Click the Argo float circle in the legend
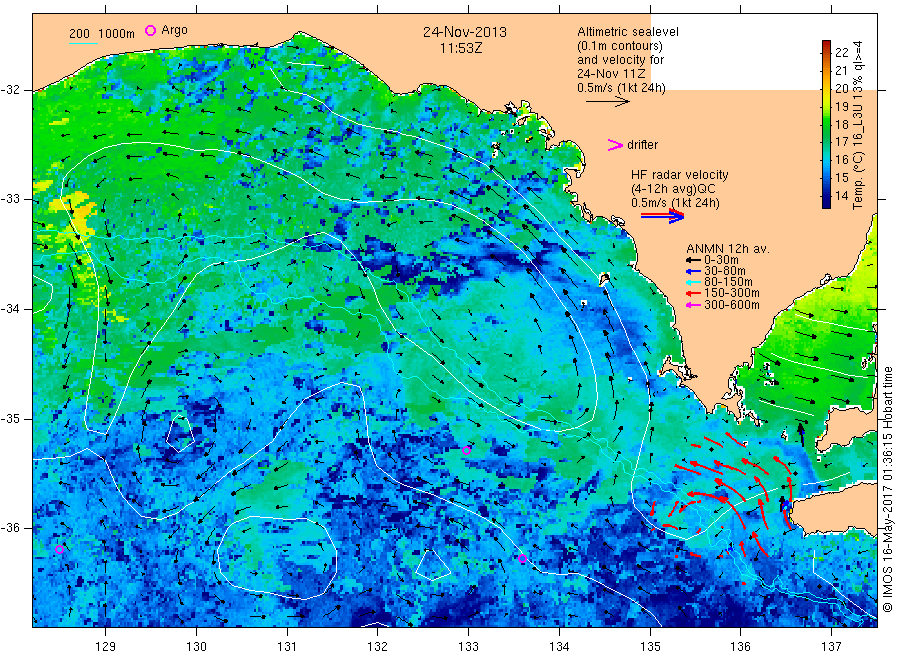Screen dimensions: 900x660 tap(150, 30)
